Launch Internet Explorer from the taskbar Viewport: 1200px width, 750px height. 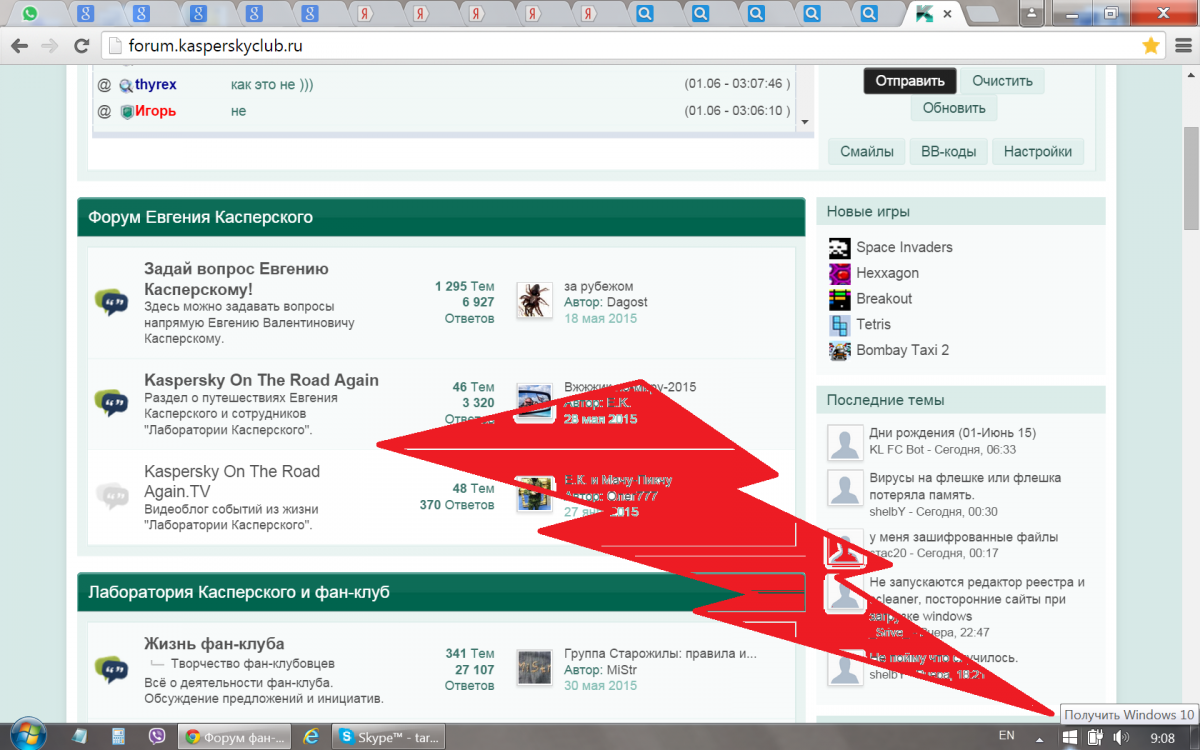point(312,736)
